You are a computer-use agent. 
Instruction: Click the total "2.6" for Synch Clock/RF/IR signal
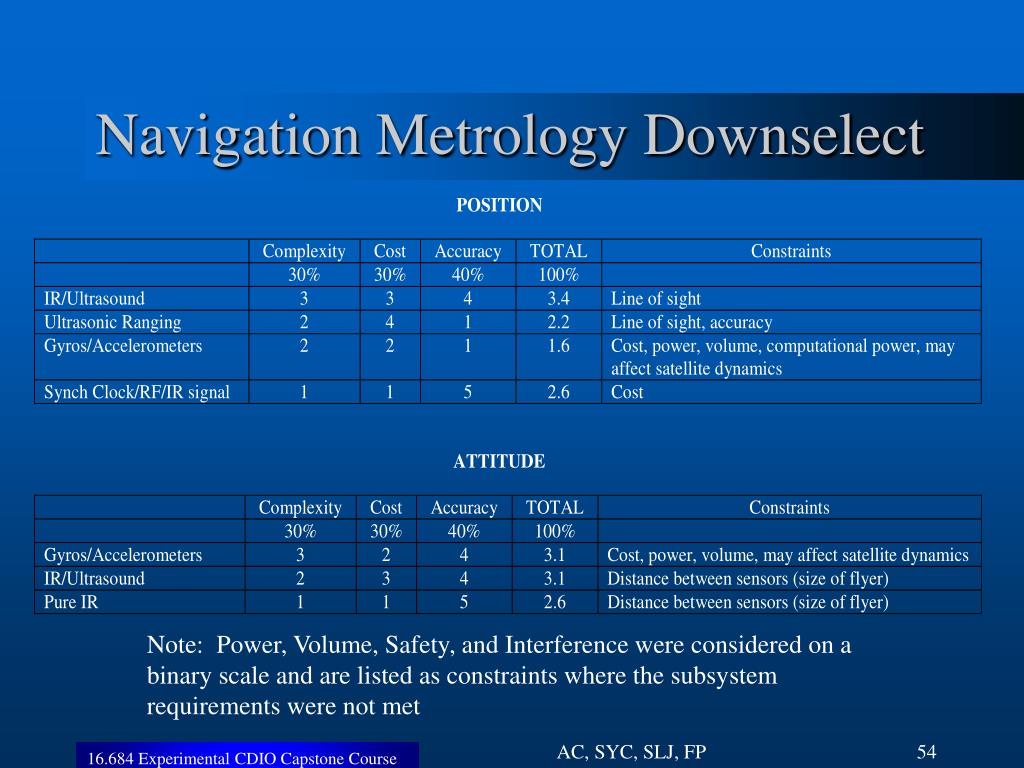click(558, 392)
